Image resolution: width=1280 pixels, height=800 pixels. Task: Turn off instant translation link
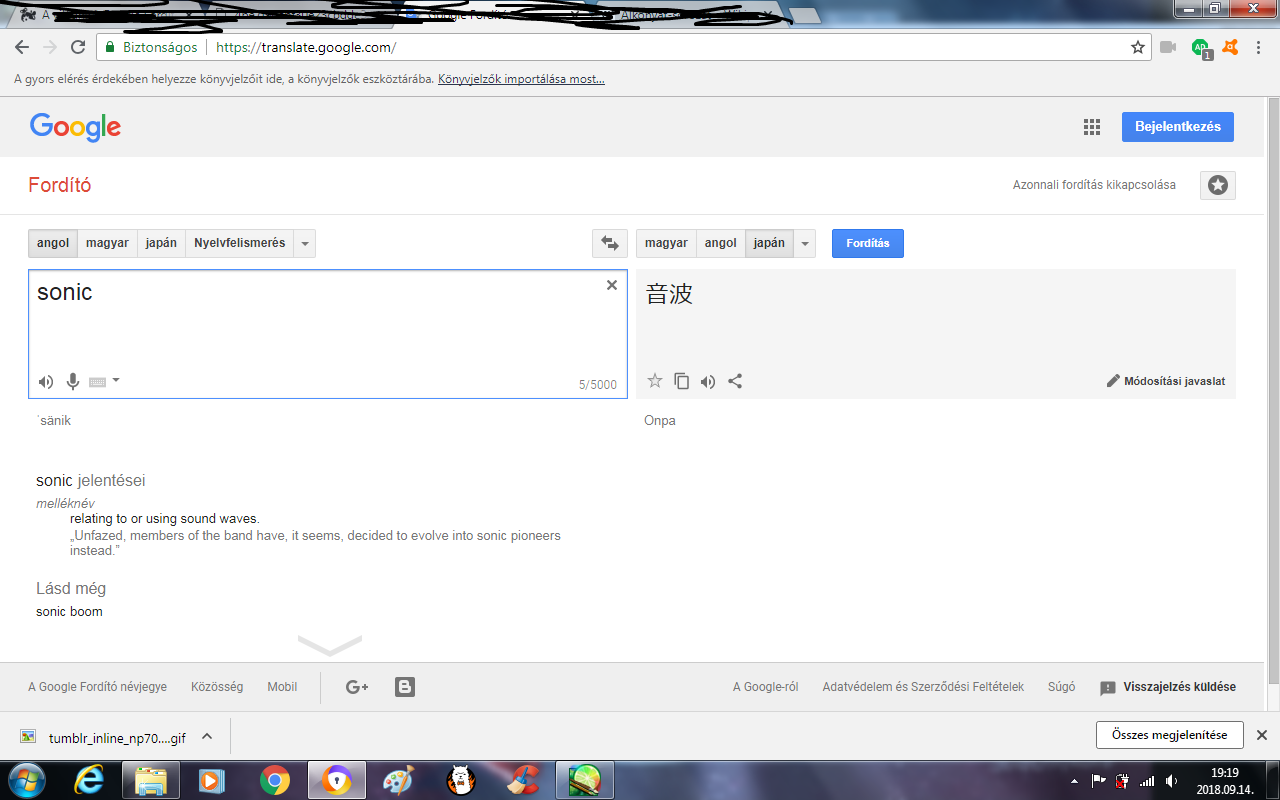pyautogui.click(x=1094, y=185)
